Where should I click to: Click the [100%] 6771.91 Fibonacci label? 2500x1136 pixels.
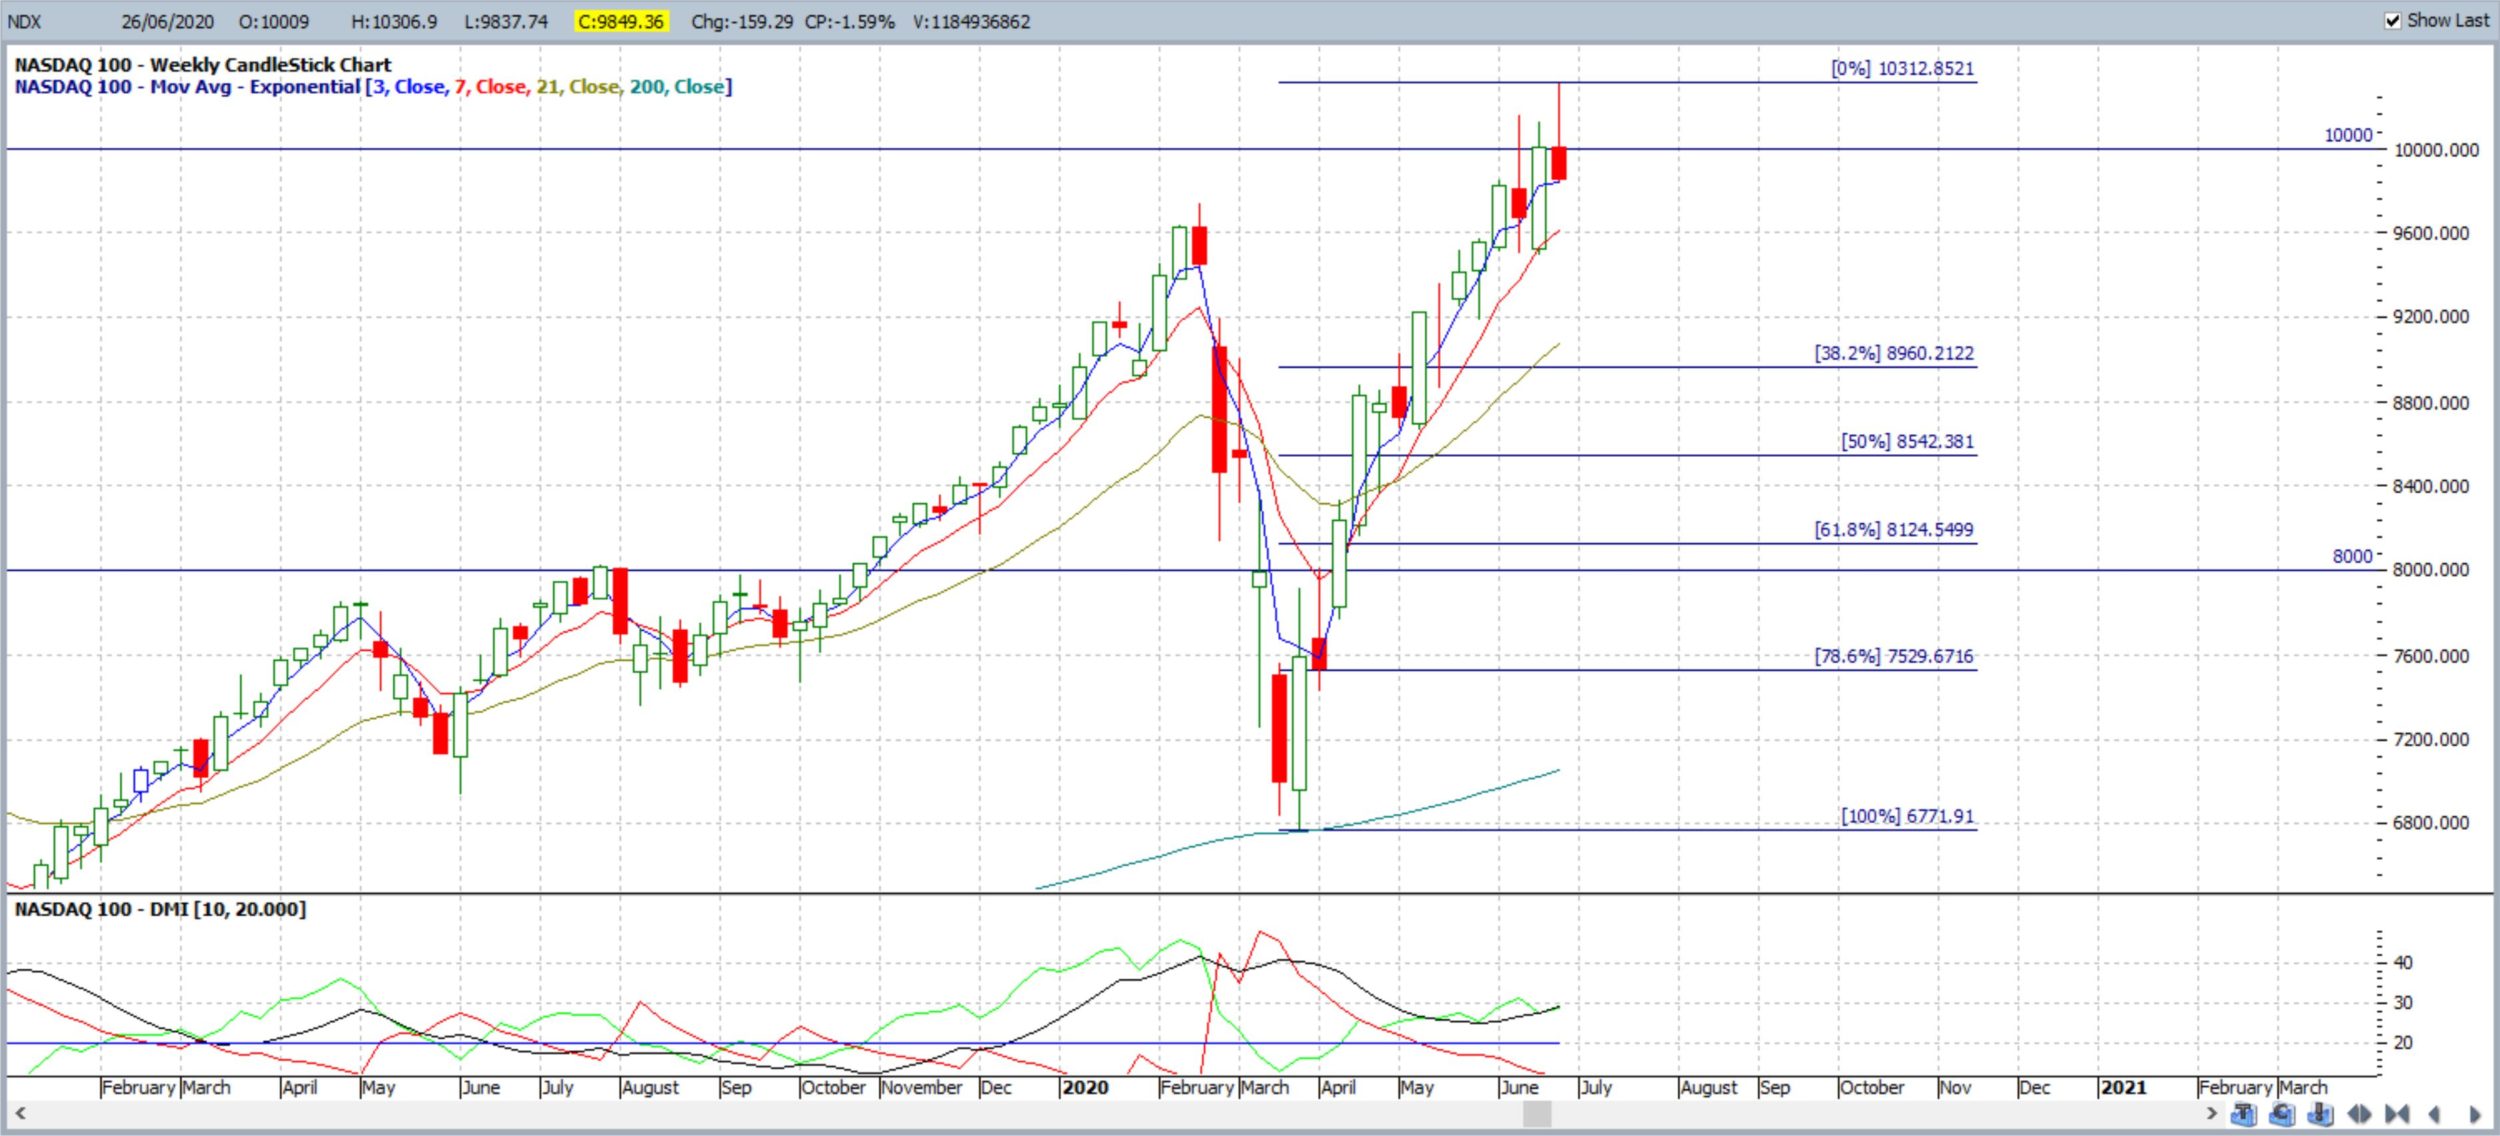[x=1907, y=816]
